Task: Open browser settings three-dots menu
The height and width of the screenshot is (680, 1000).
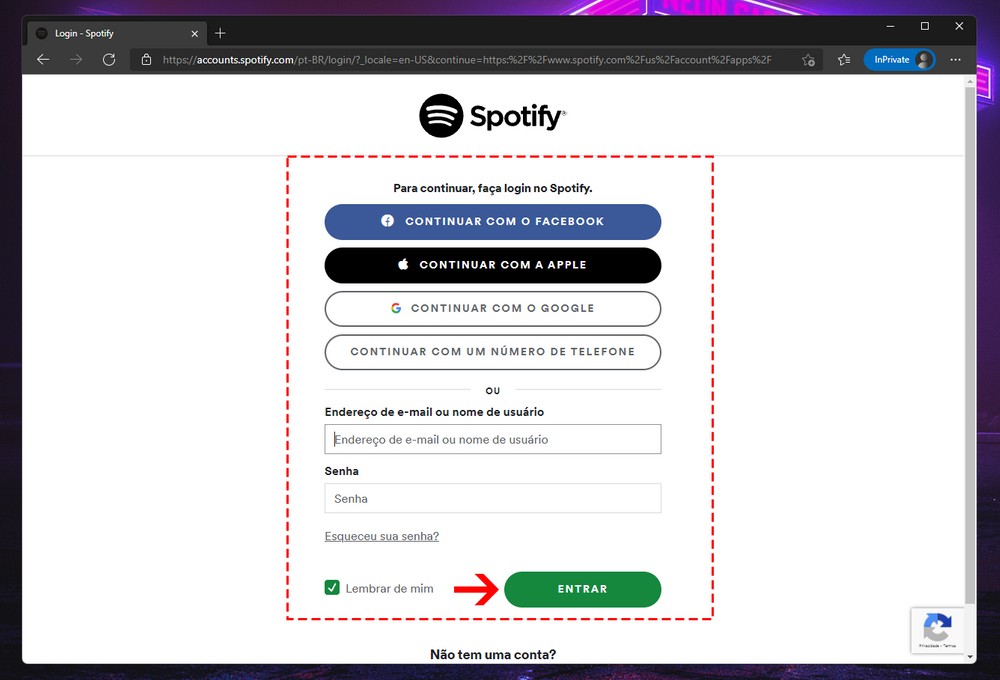Action: click(956, 60)
